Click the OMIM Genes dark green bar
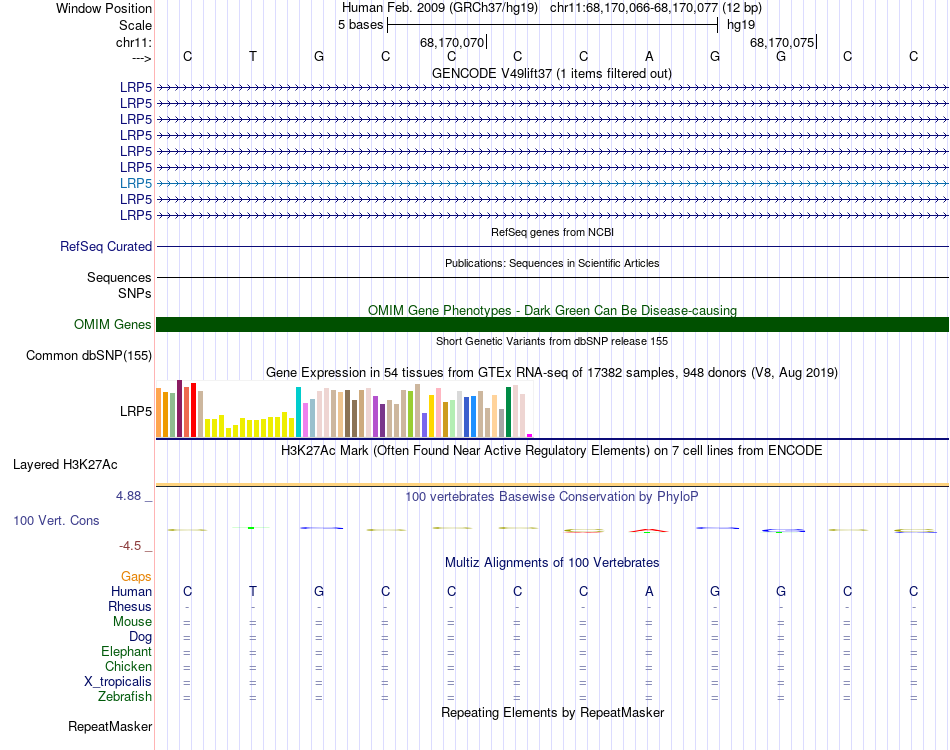950x750 pixels. 552,324
